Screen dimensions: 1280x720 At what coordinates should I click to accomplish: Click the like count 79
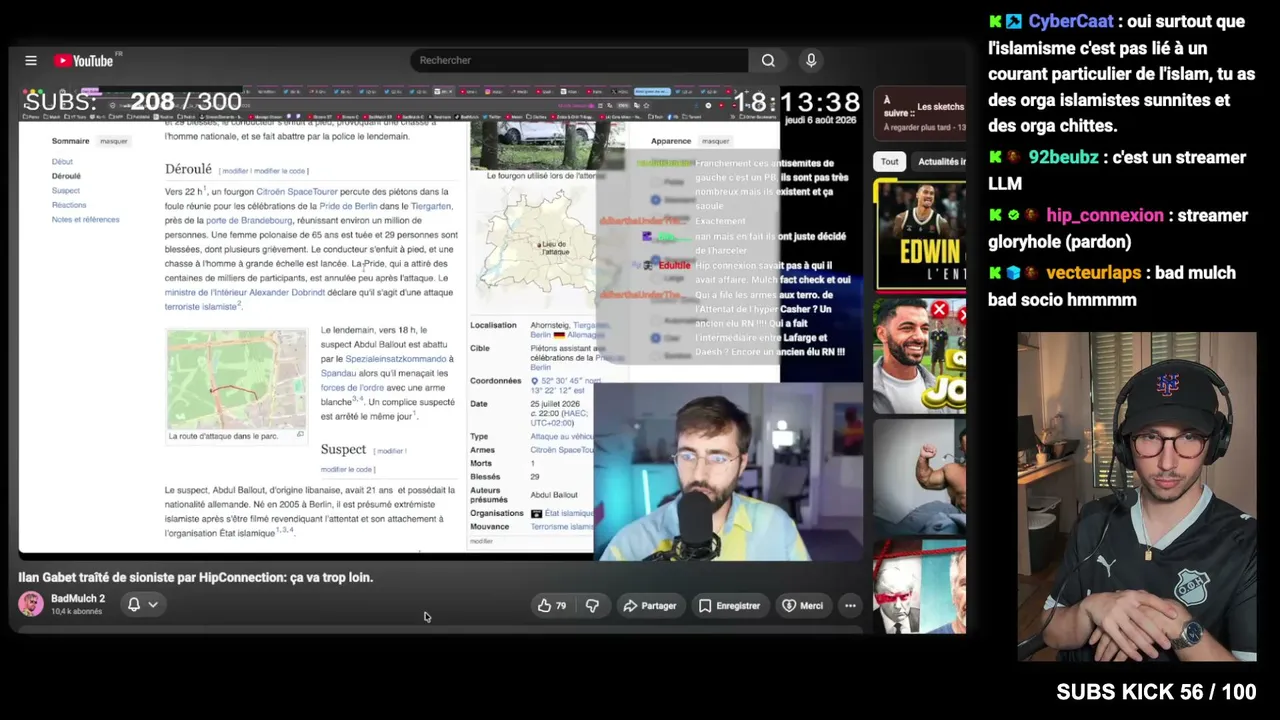[561, 606]
